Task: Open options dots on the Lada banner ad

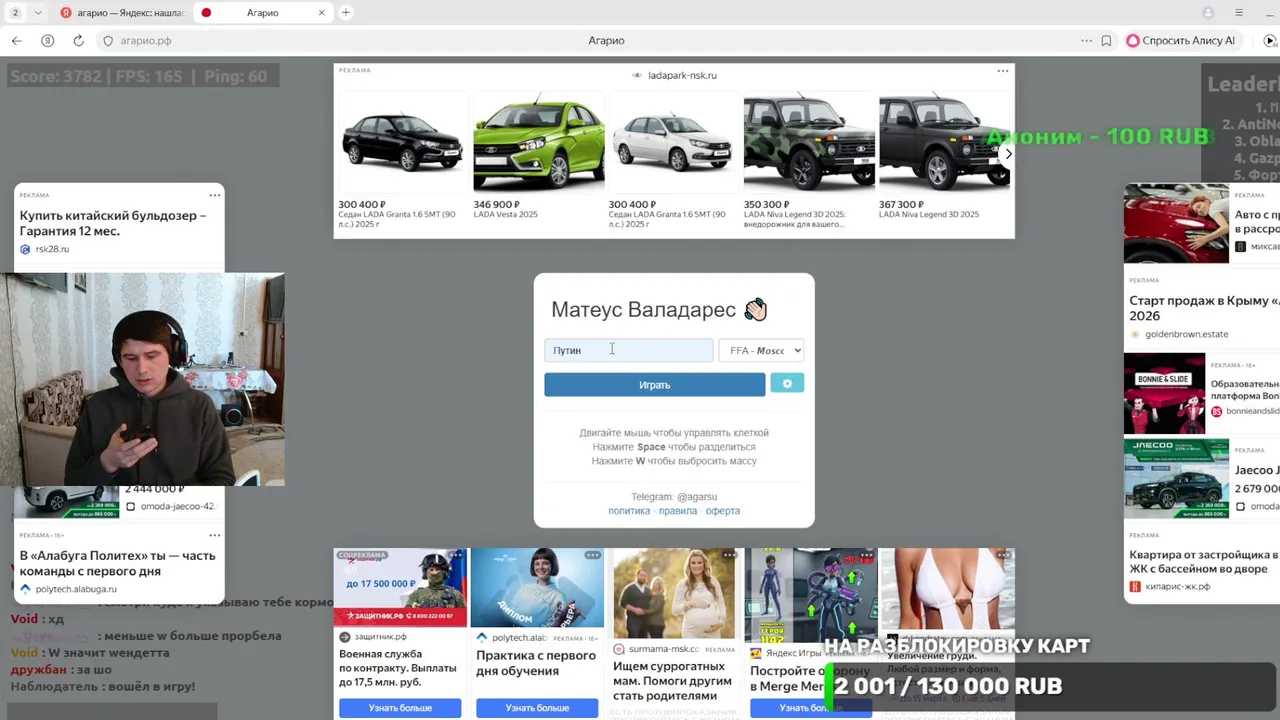Action: coord(1003,71)
